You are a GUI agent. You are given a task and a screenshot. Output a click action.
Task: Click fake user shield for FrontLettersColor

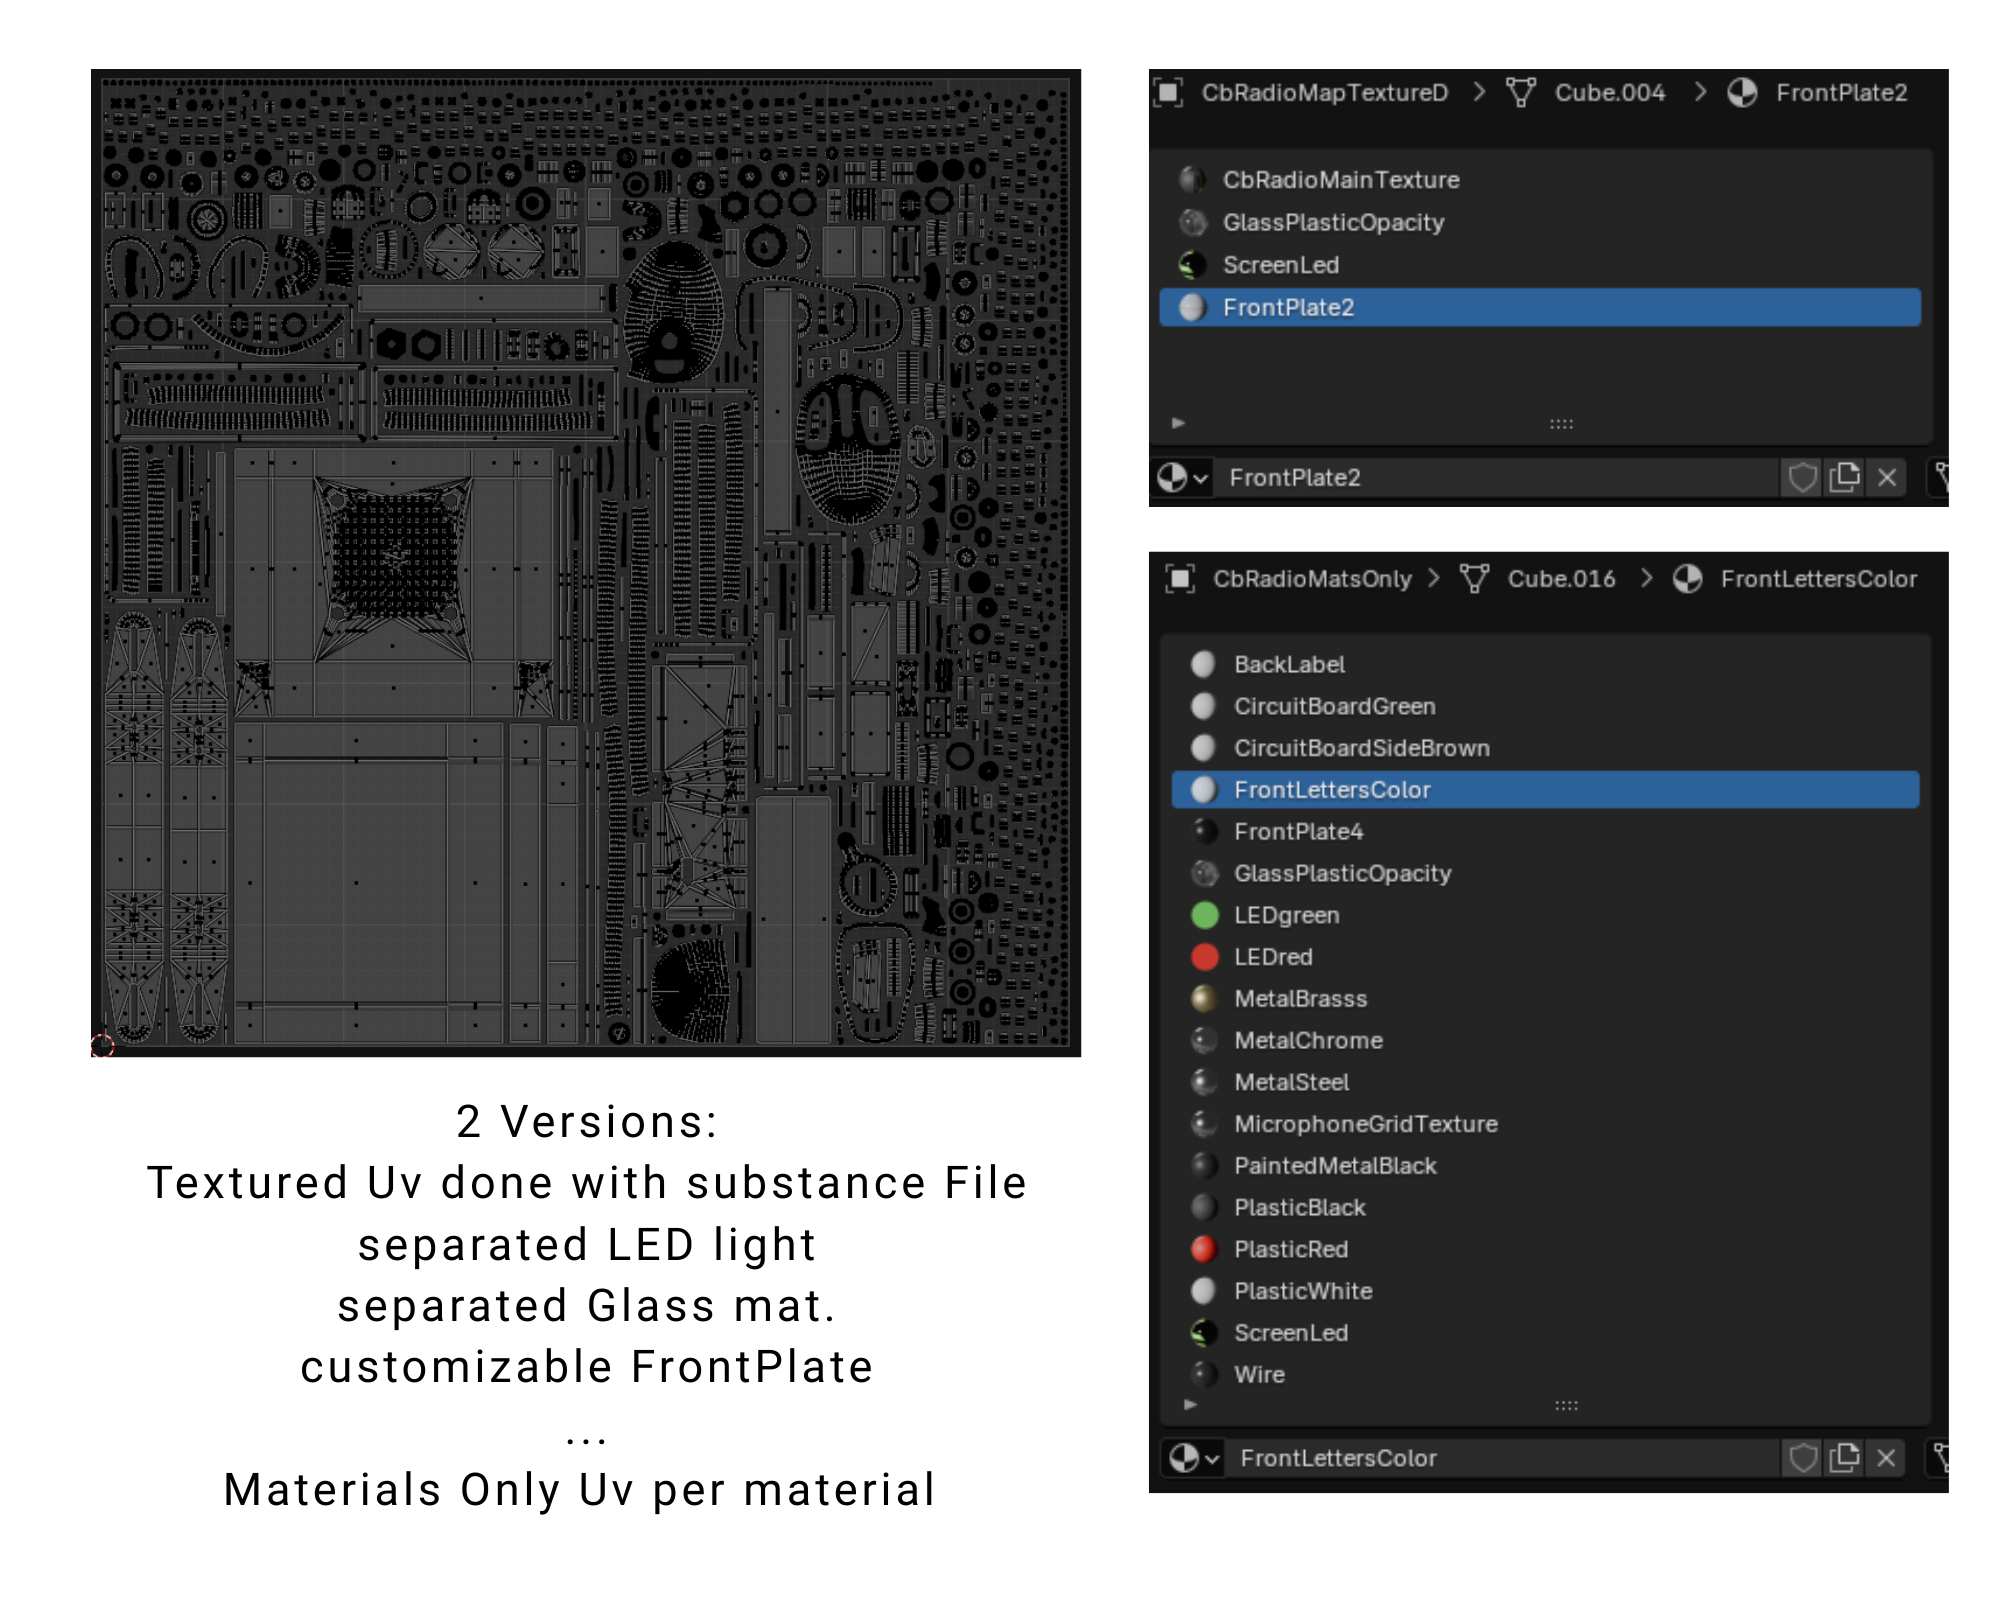coord(1802,1458)
